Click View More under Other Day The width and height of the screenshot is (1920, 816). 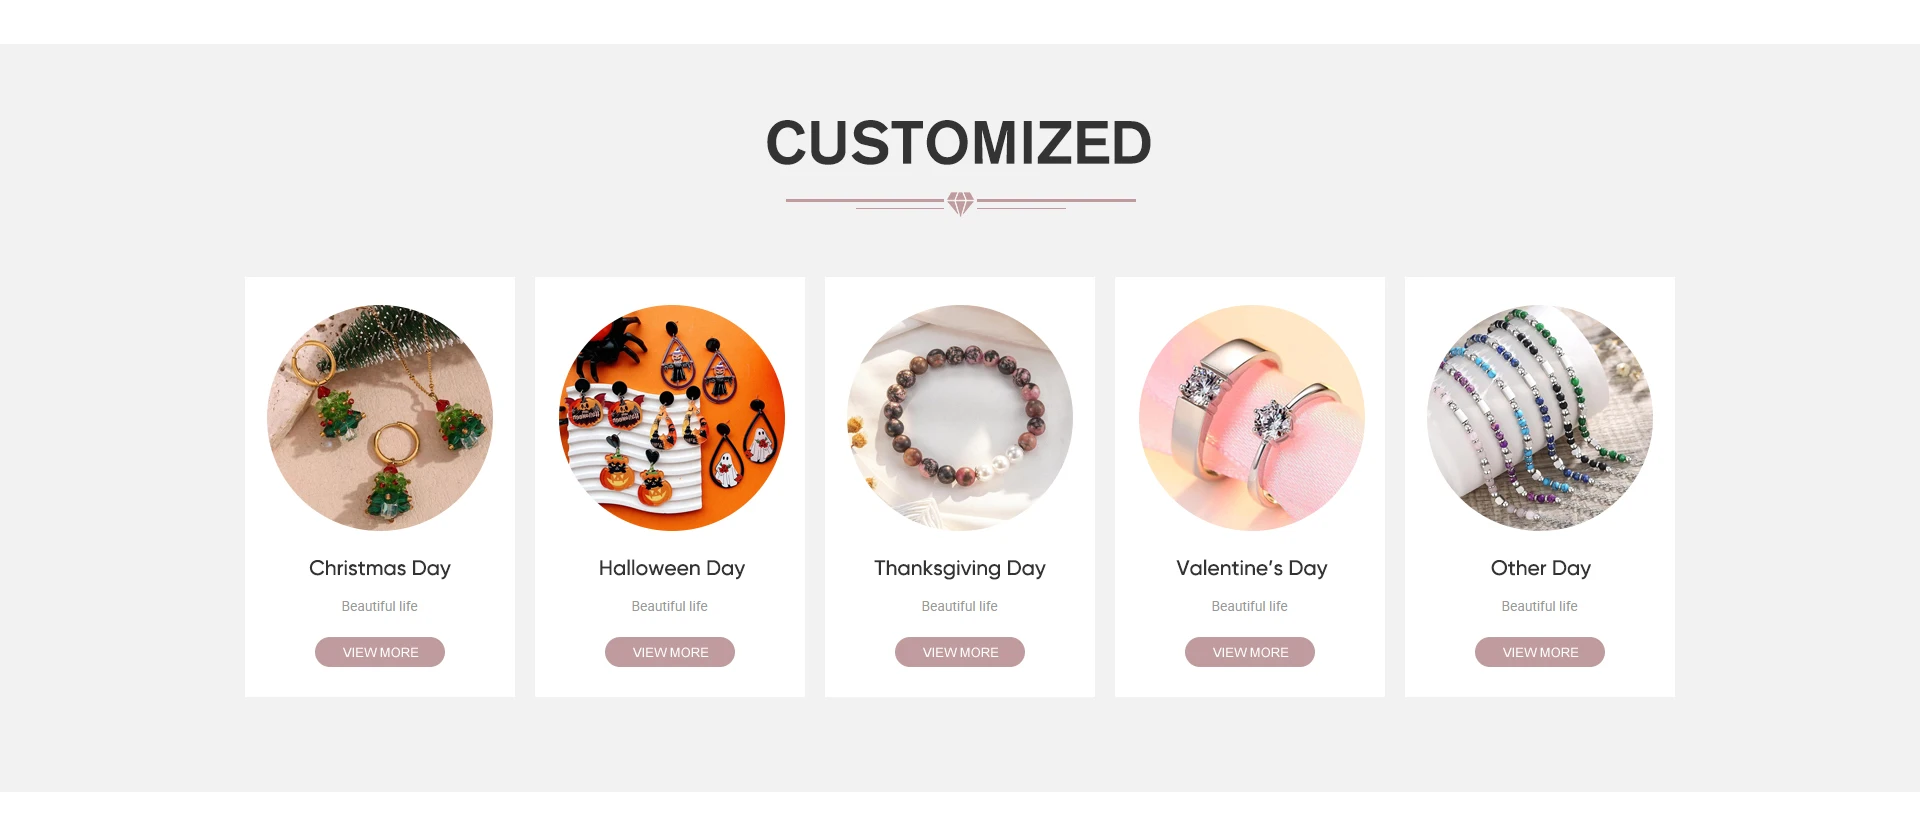pyautogui.click(x=1540, y=652)
